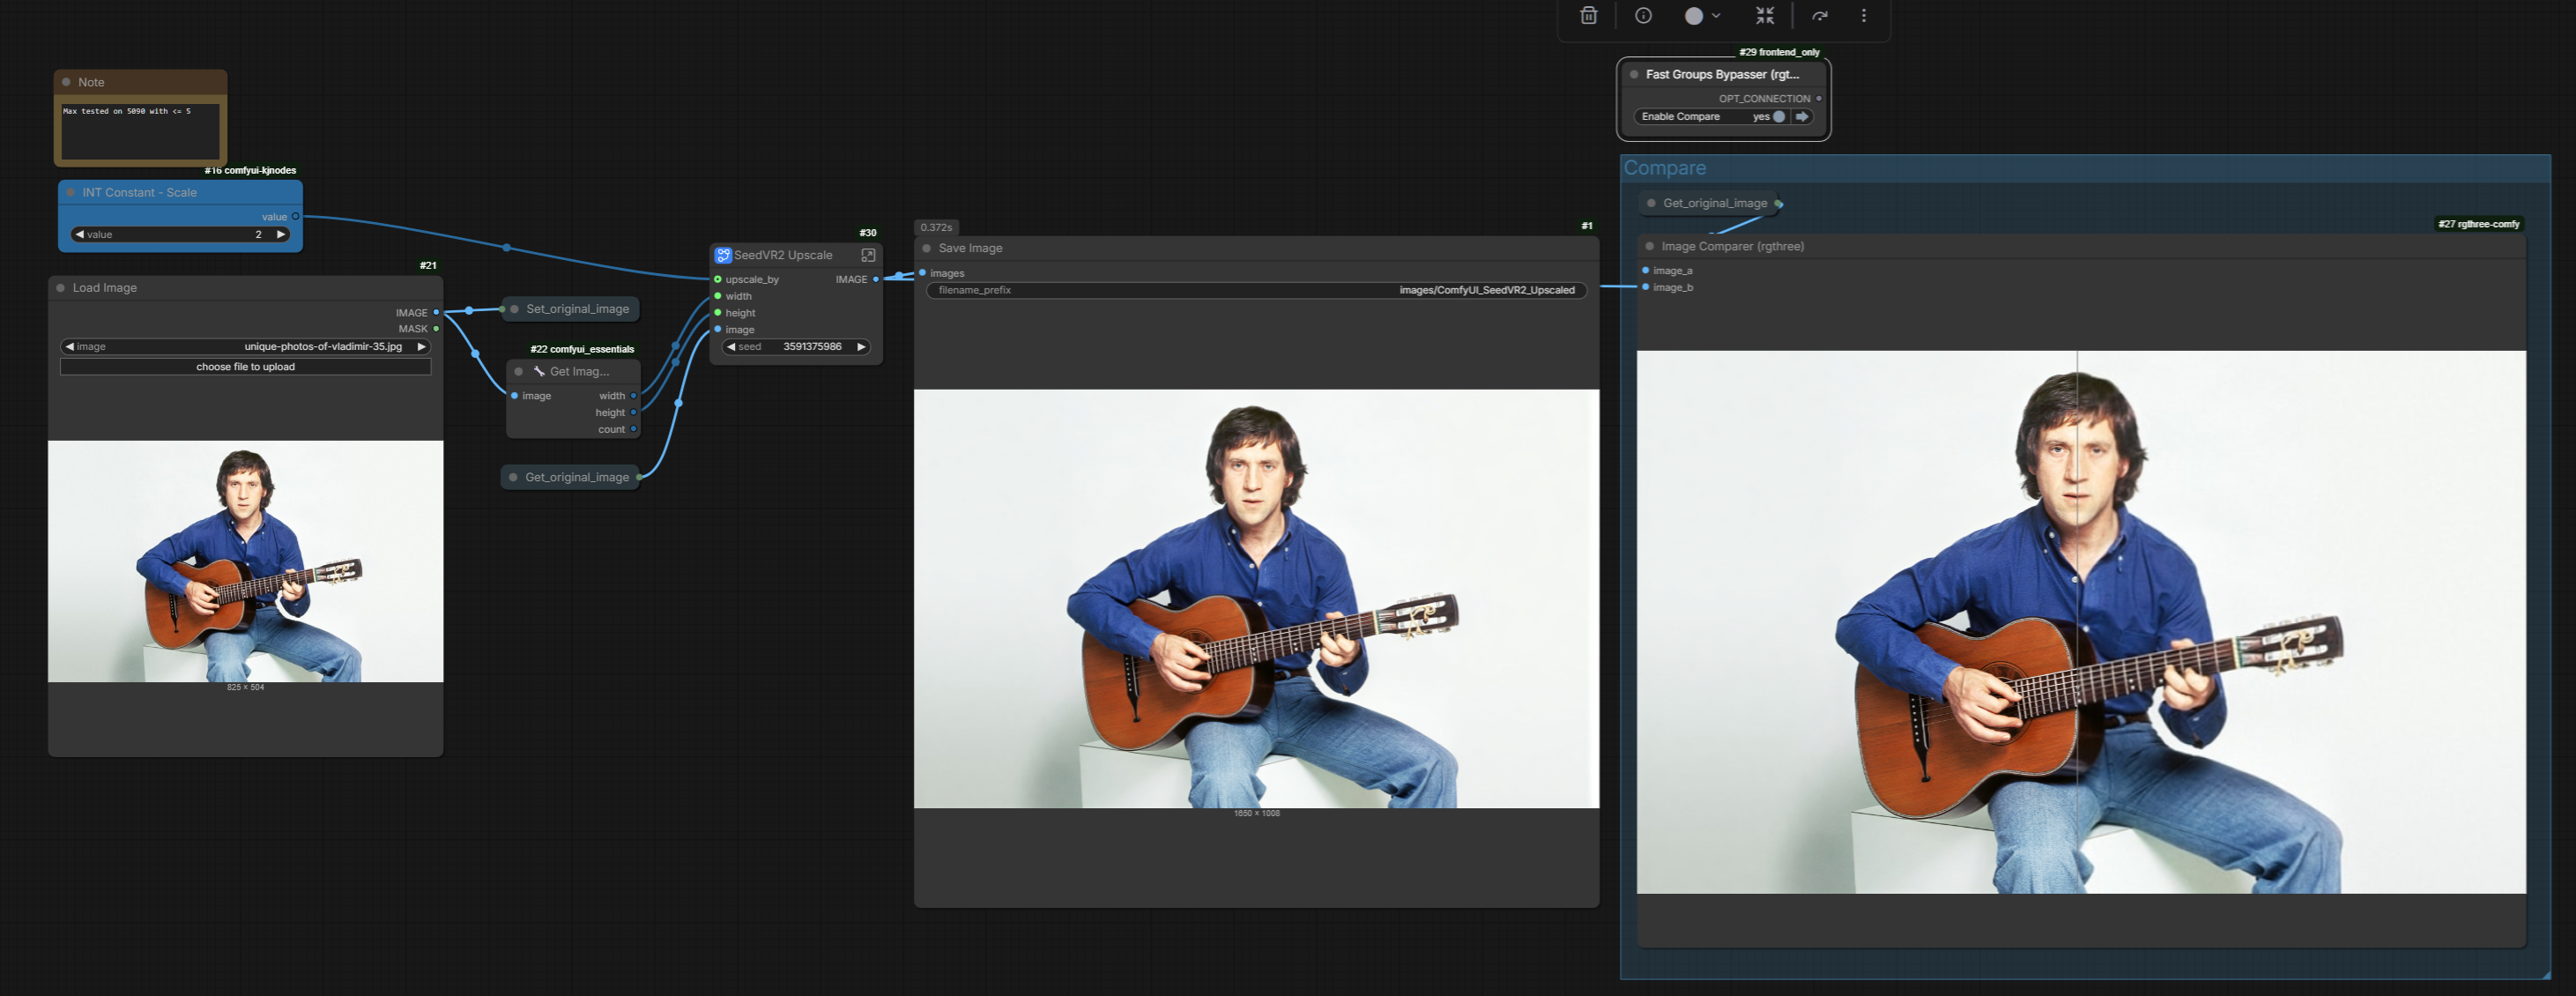This screenshot has width=2576, height=996.
Task: Toggle the Enable Compare switch
Action: click(x=1778, y=117)
